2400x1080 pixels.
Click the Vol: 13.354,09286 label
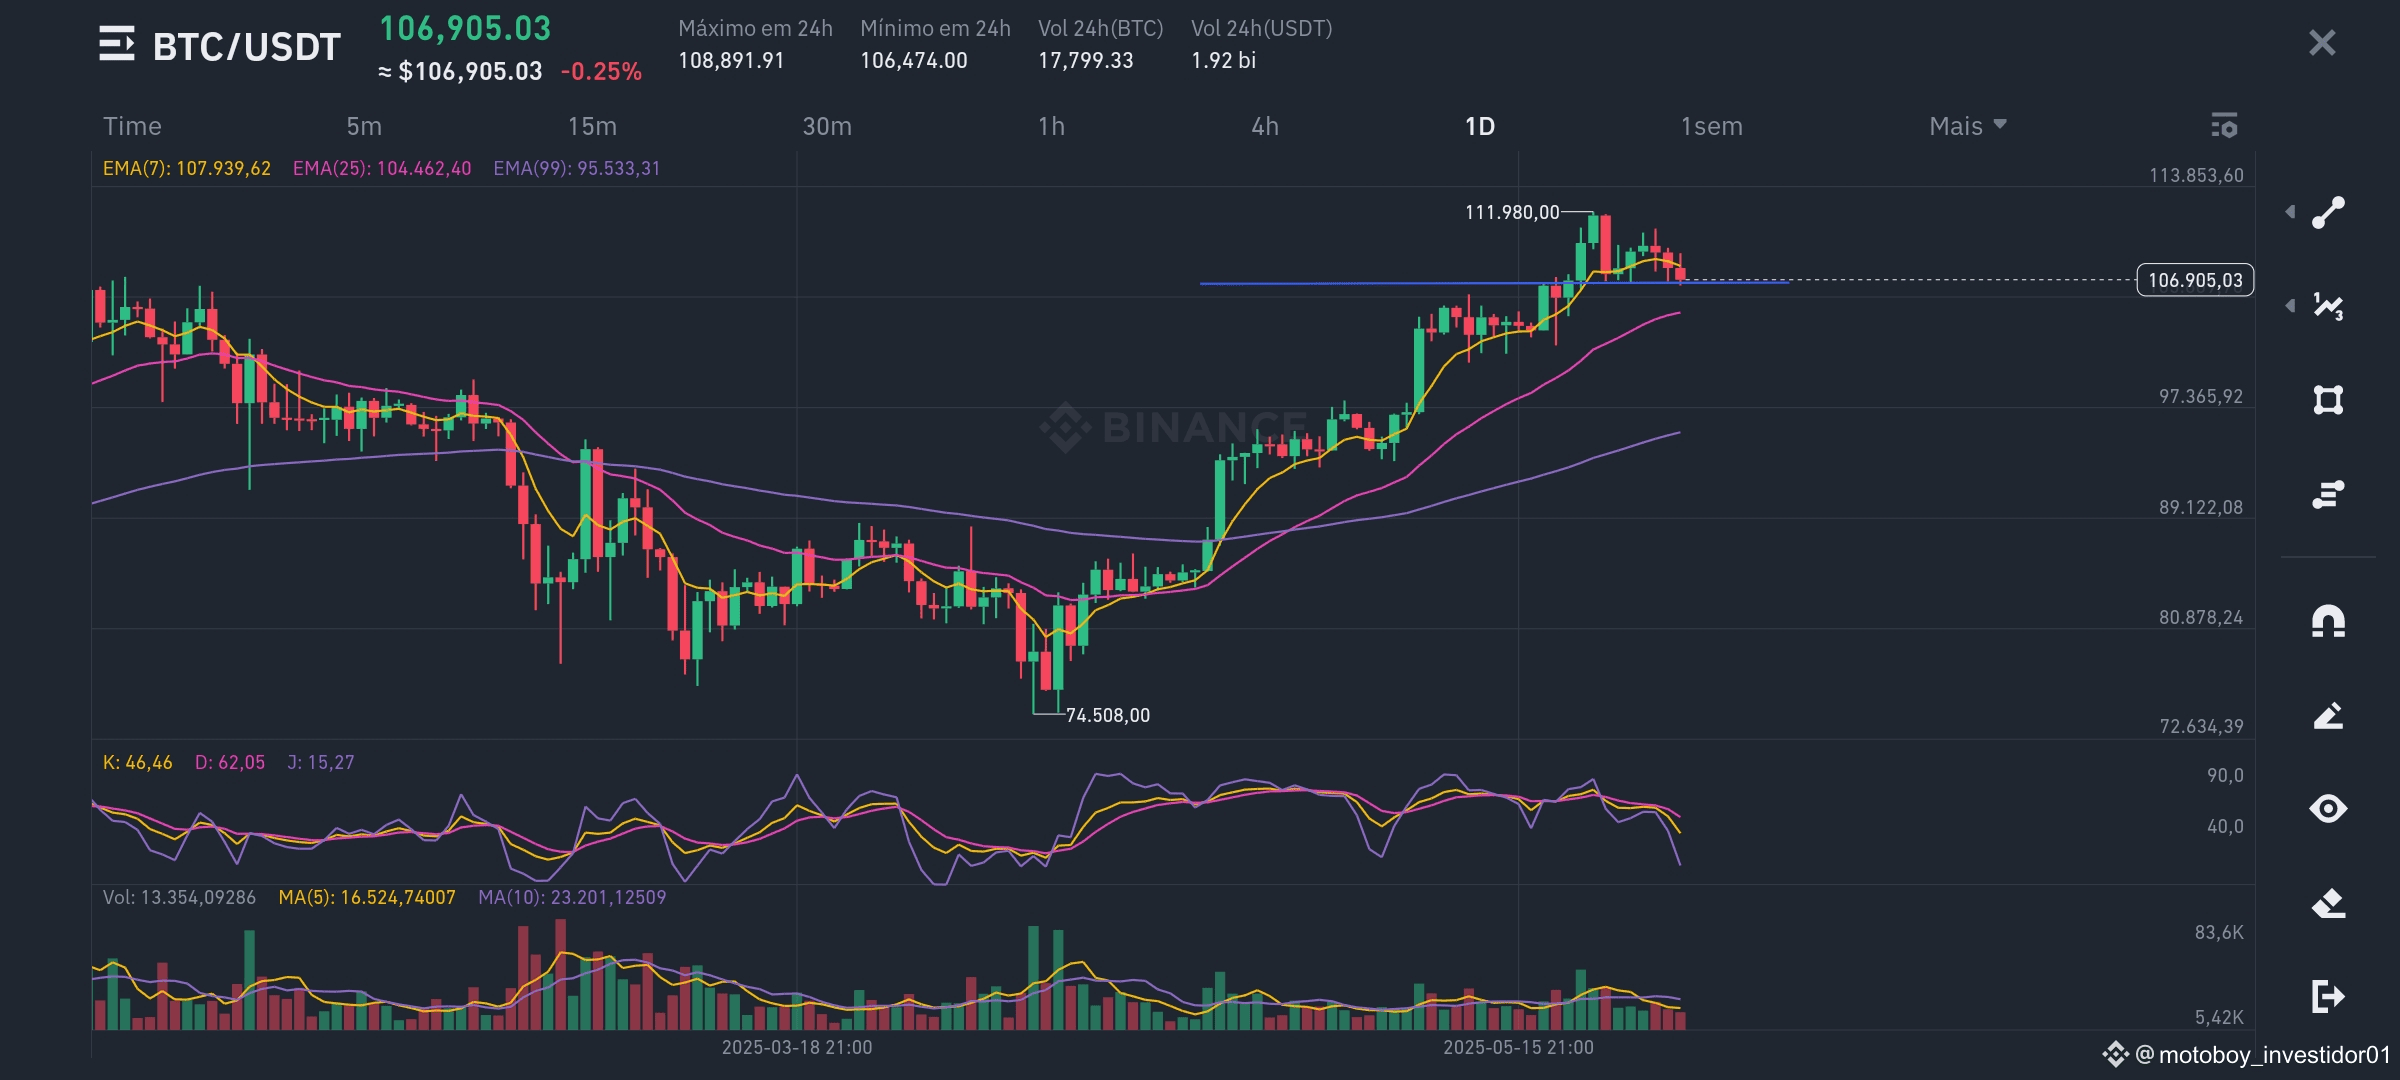pyautogui.click(x=179, y=897)
